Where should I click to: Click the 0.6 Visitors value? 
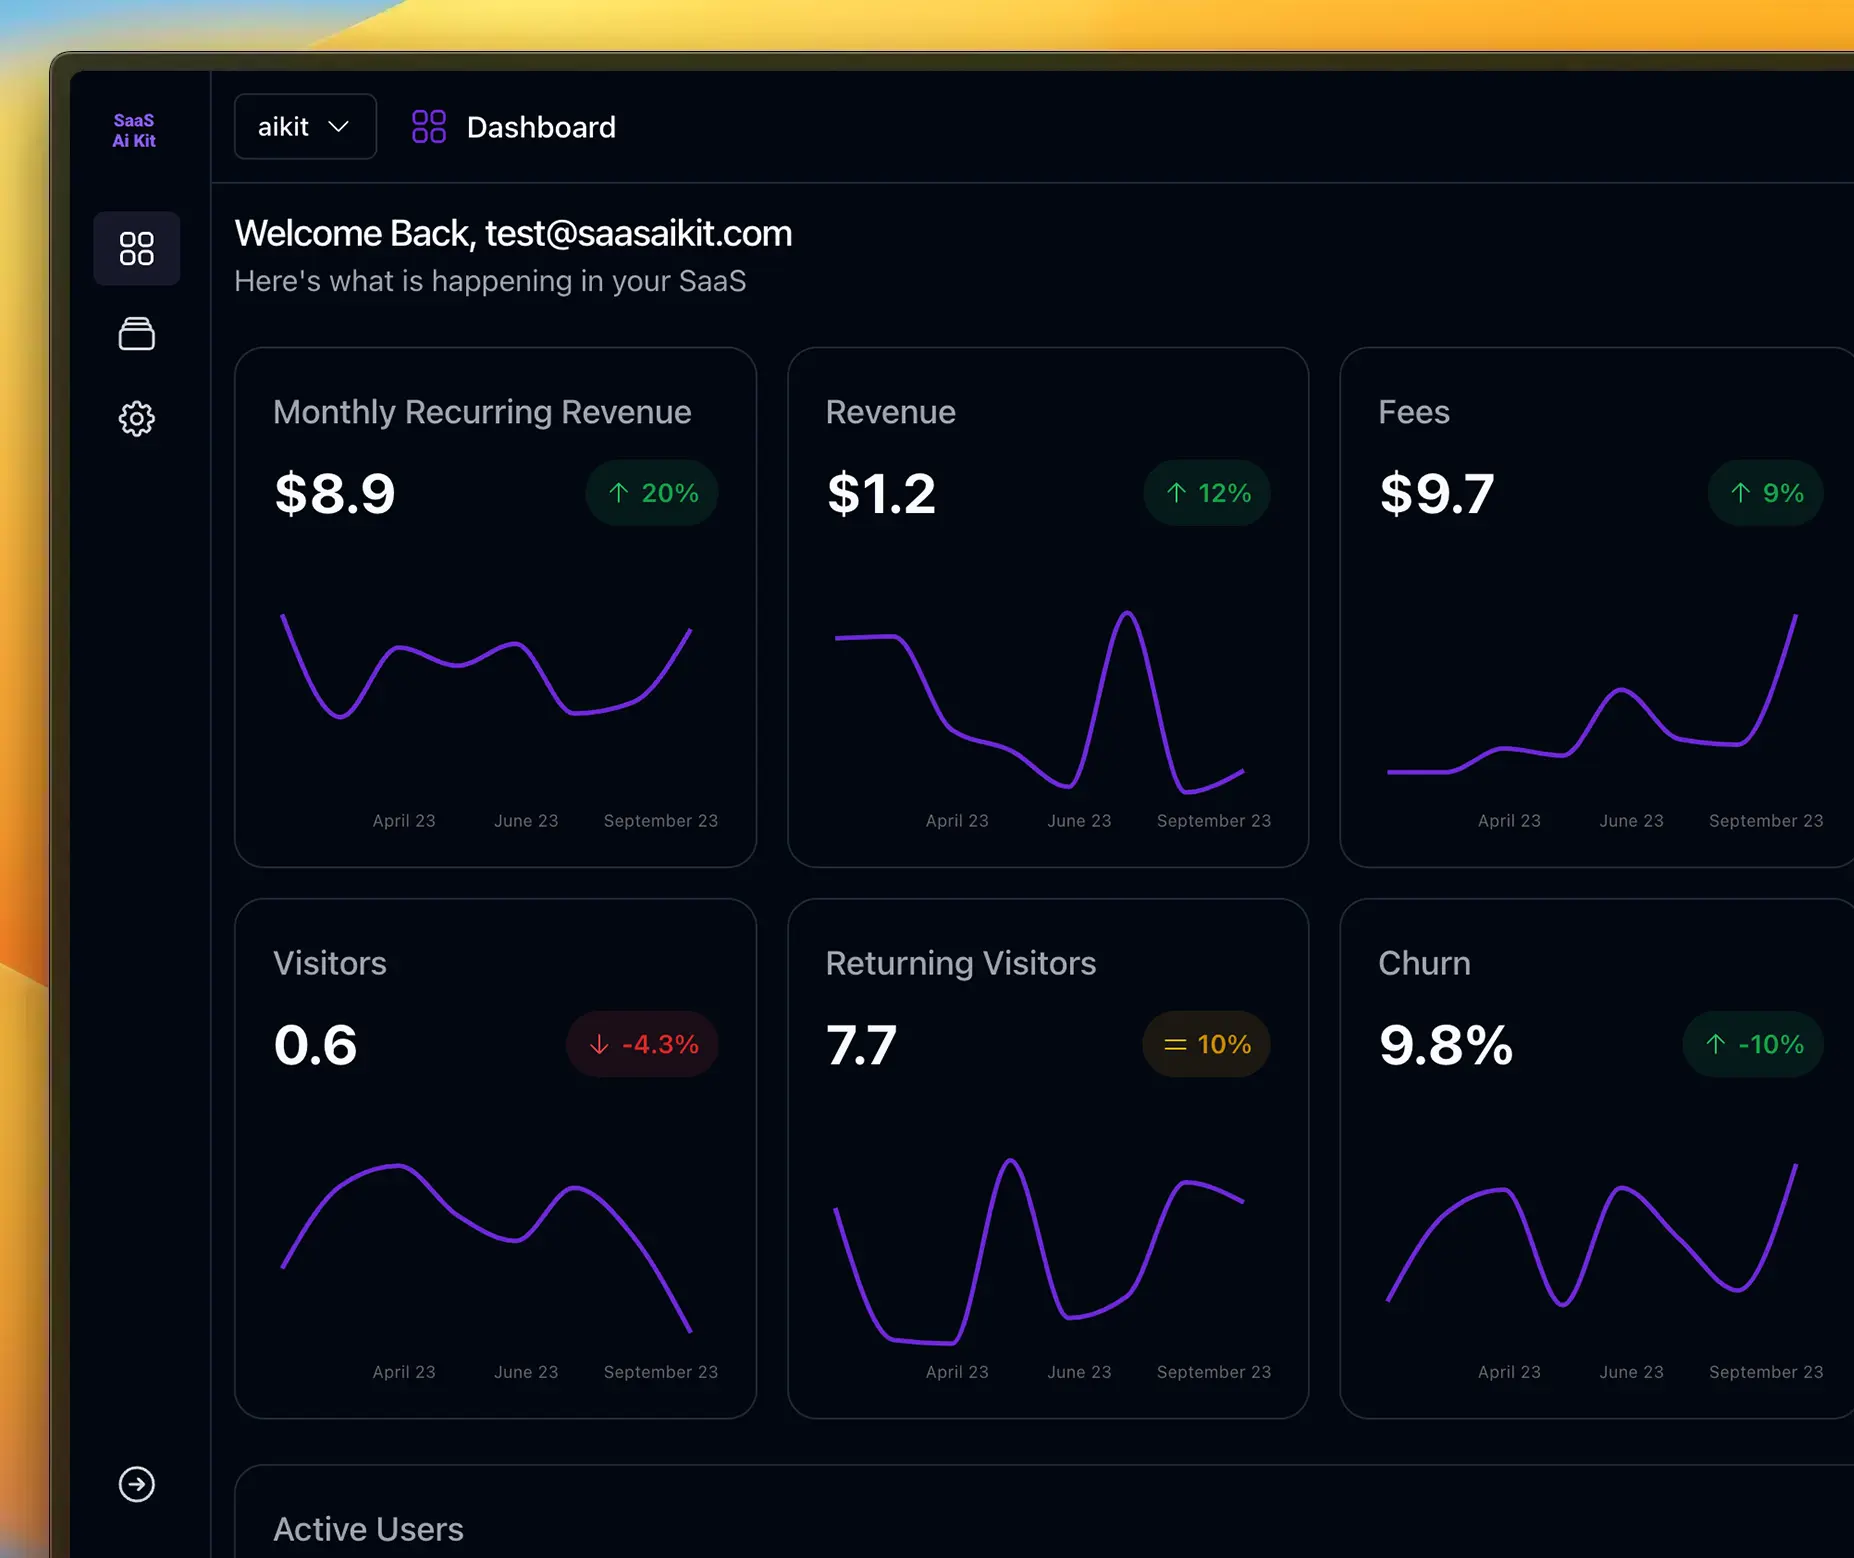pos(315,1045)
